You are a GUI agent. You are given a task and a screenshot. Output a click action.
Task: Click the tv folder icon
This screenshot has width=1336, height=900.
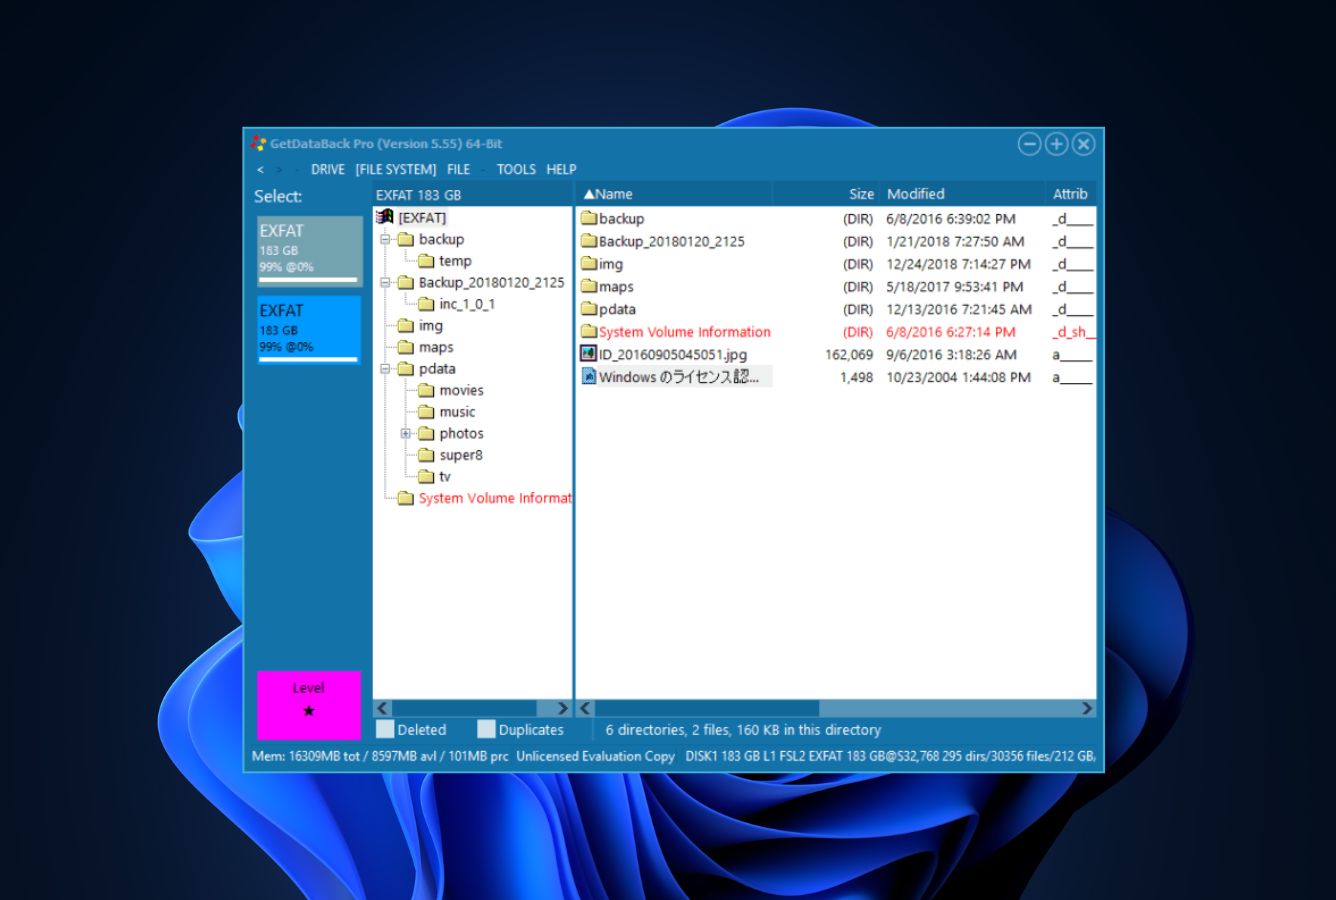(x=426, y=476)
